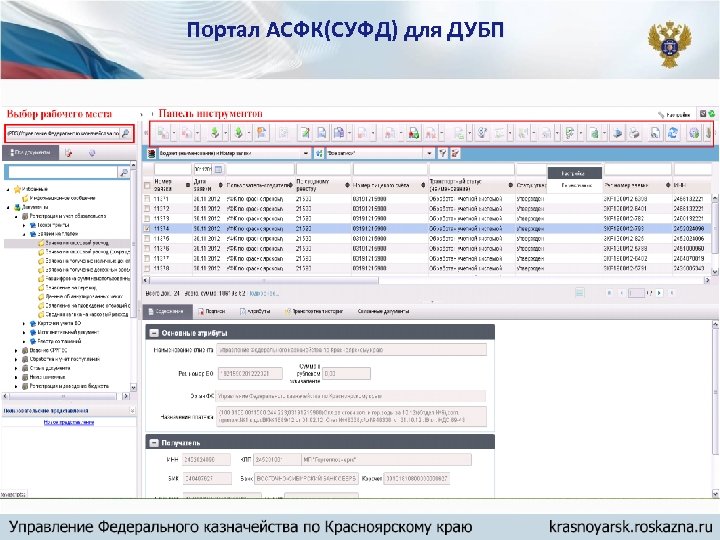
Task: Click the second icon tab in left panel
Action: [69, 153]
